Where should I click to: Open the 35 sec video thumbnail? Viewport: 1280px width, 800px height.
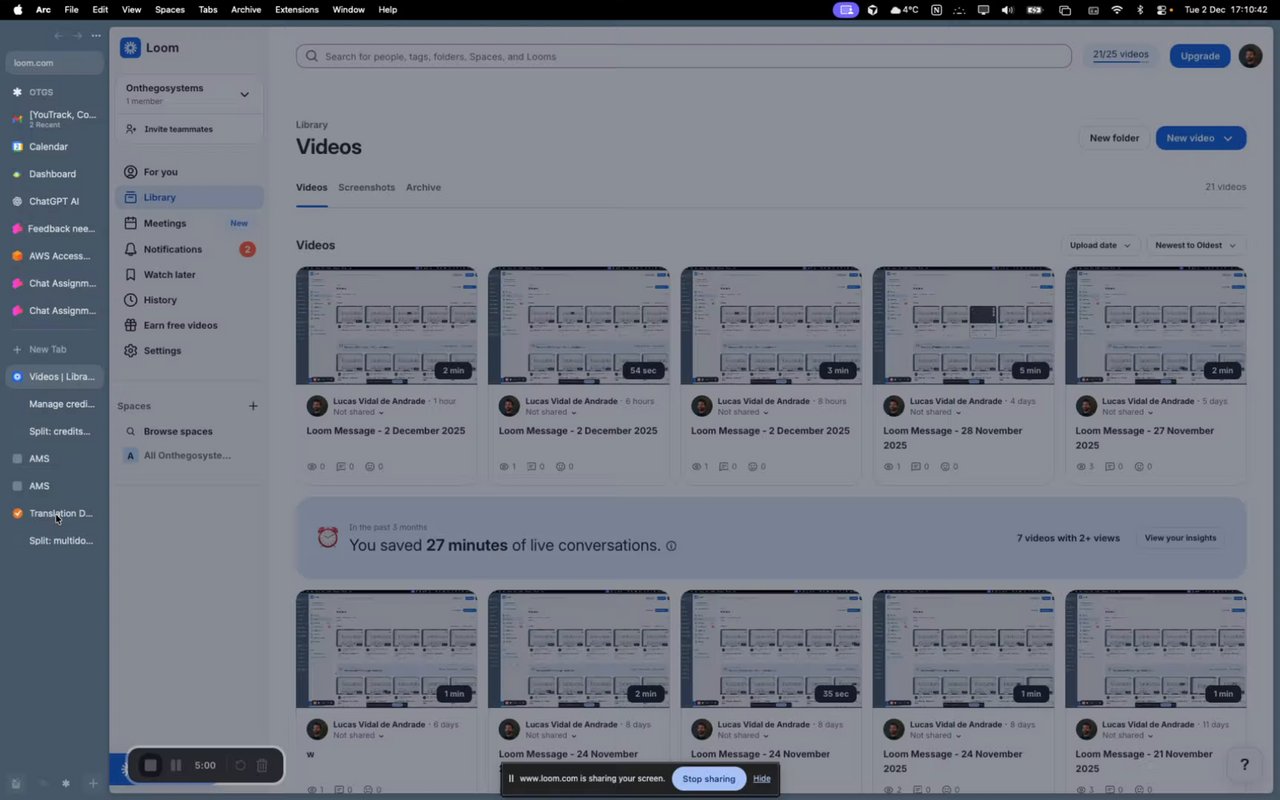[x=771, y=649]
